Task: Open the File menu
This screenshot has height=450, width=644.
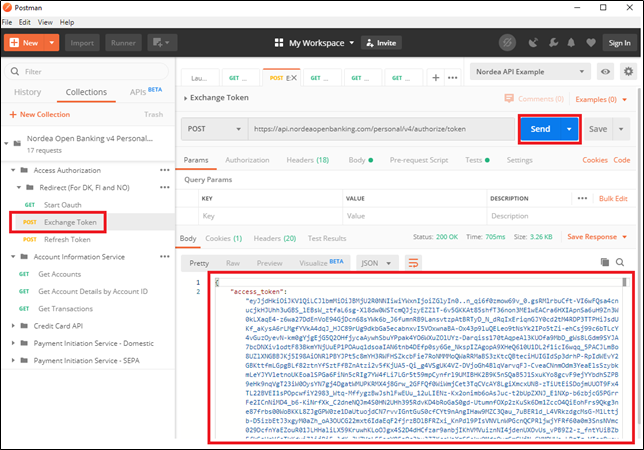Action: 7,22
